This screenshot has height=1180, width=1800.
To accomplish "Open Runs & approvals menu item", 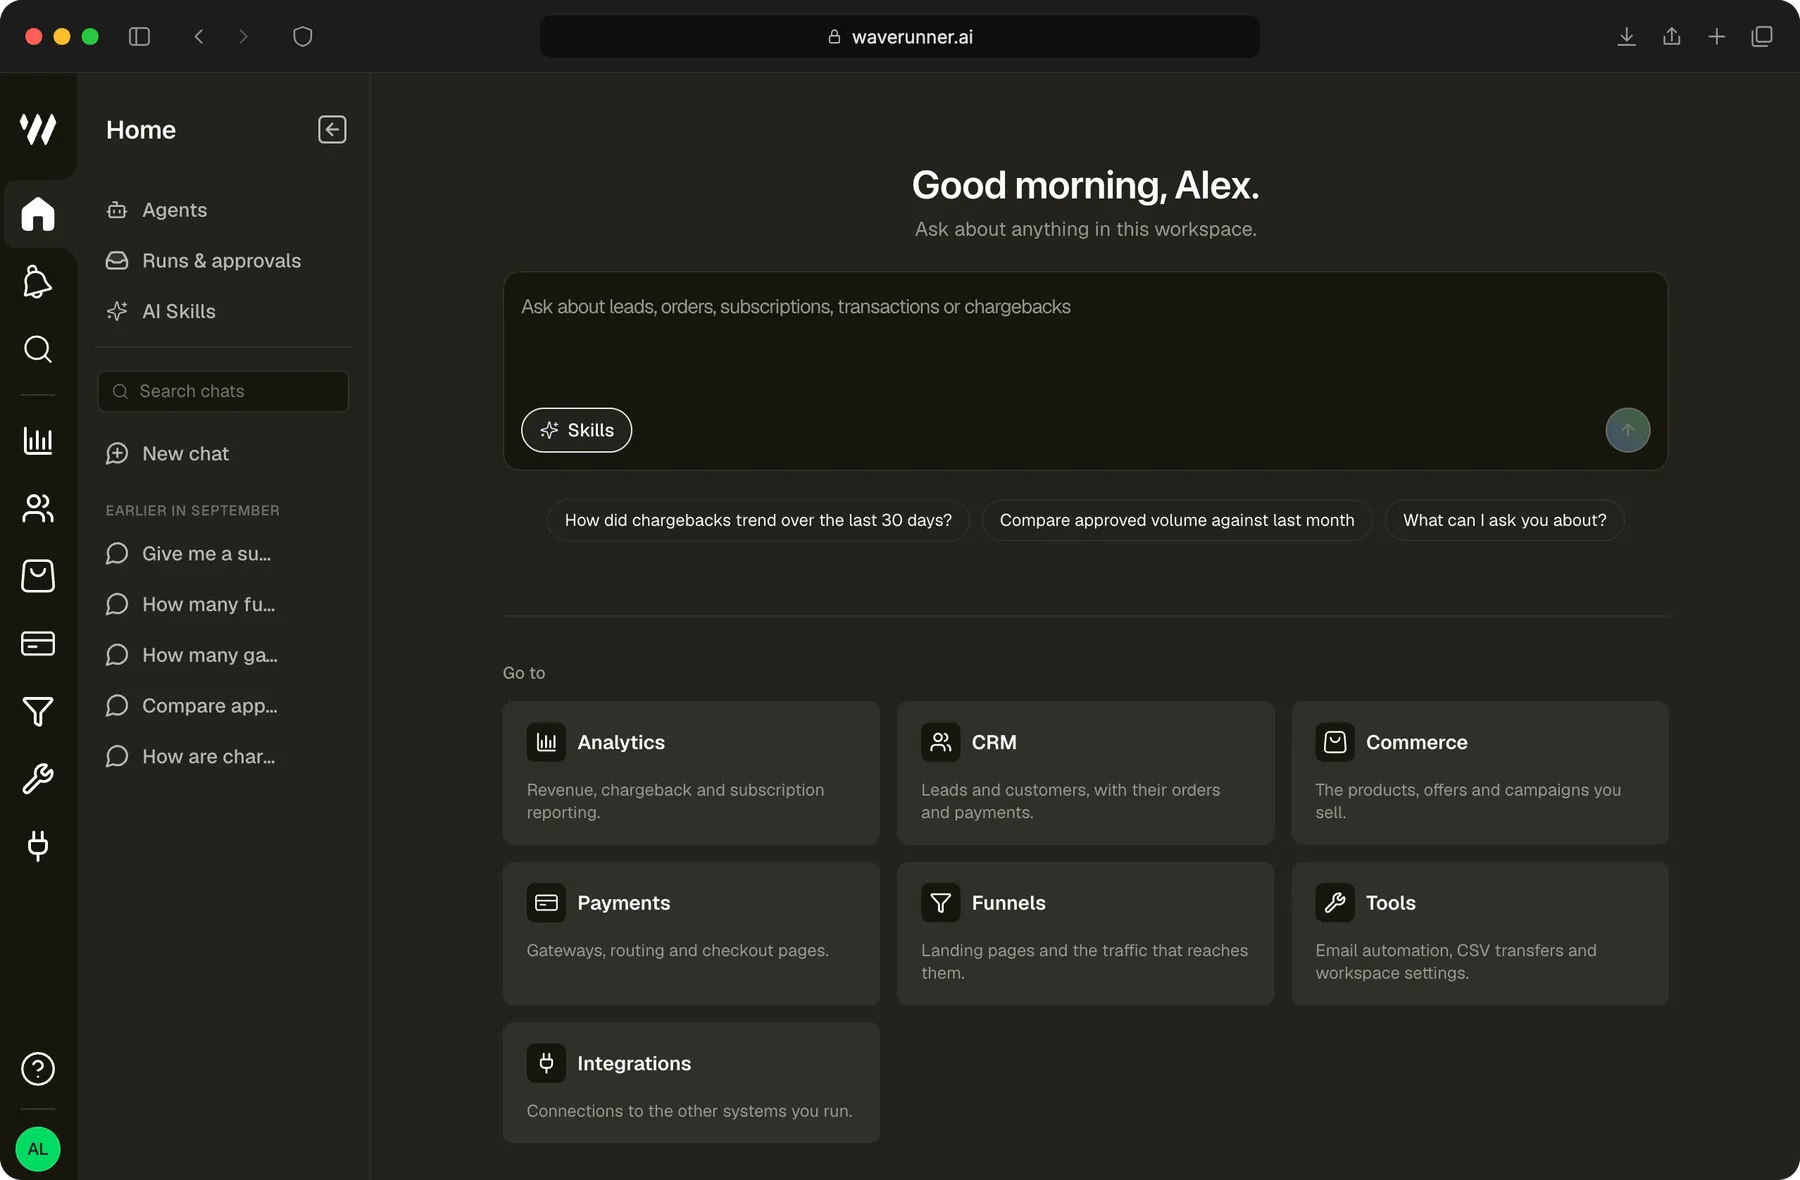I will [x=223, y=261].
